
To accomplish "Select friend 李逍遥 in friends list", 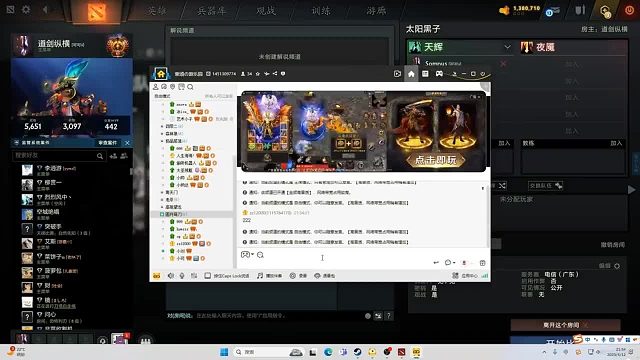I will tap(52, 168).
